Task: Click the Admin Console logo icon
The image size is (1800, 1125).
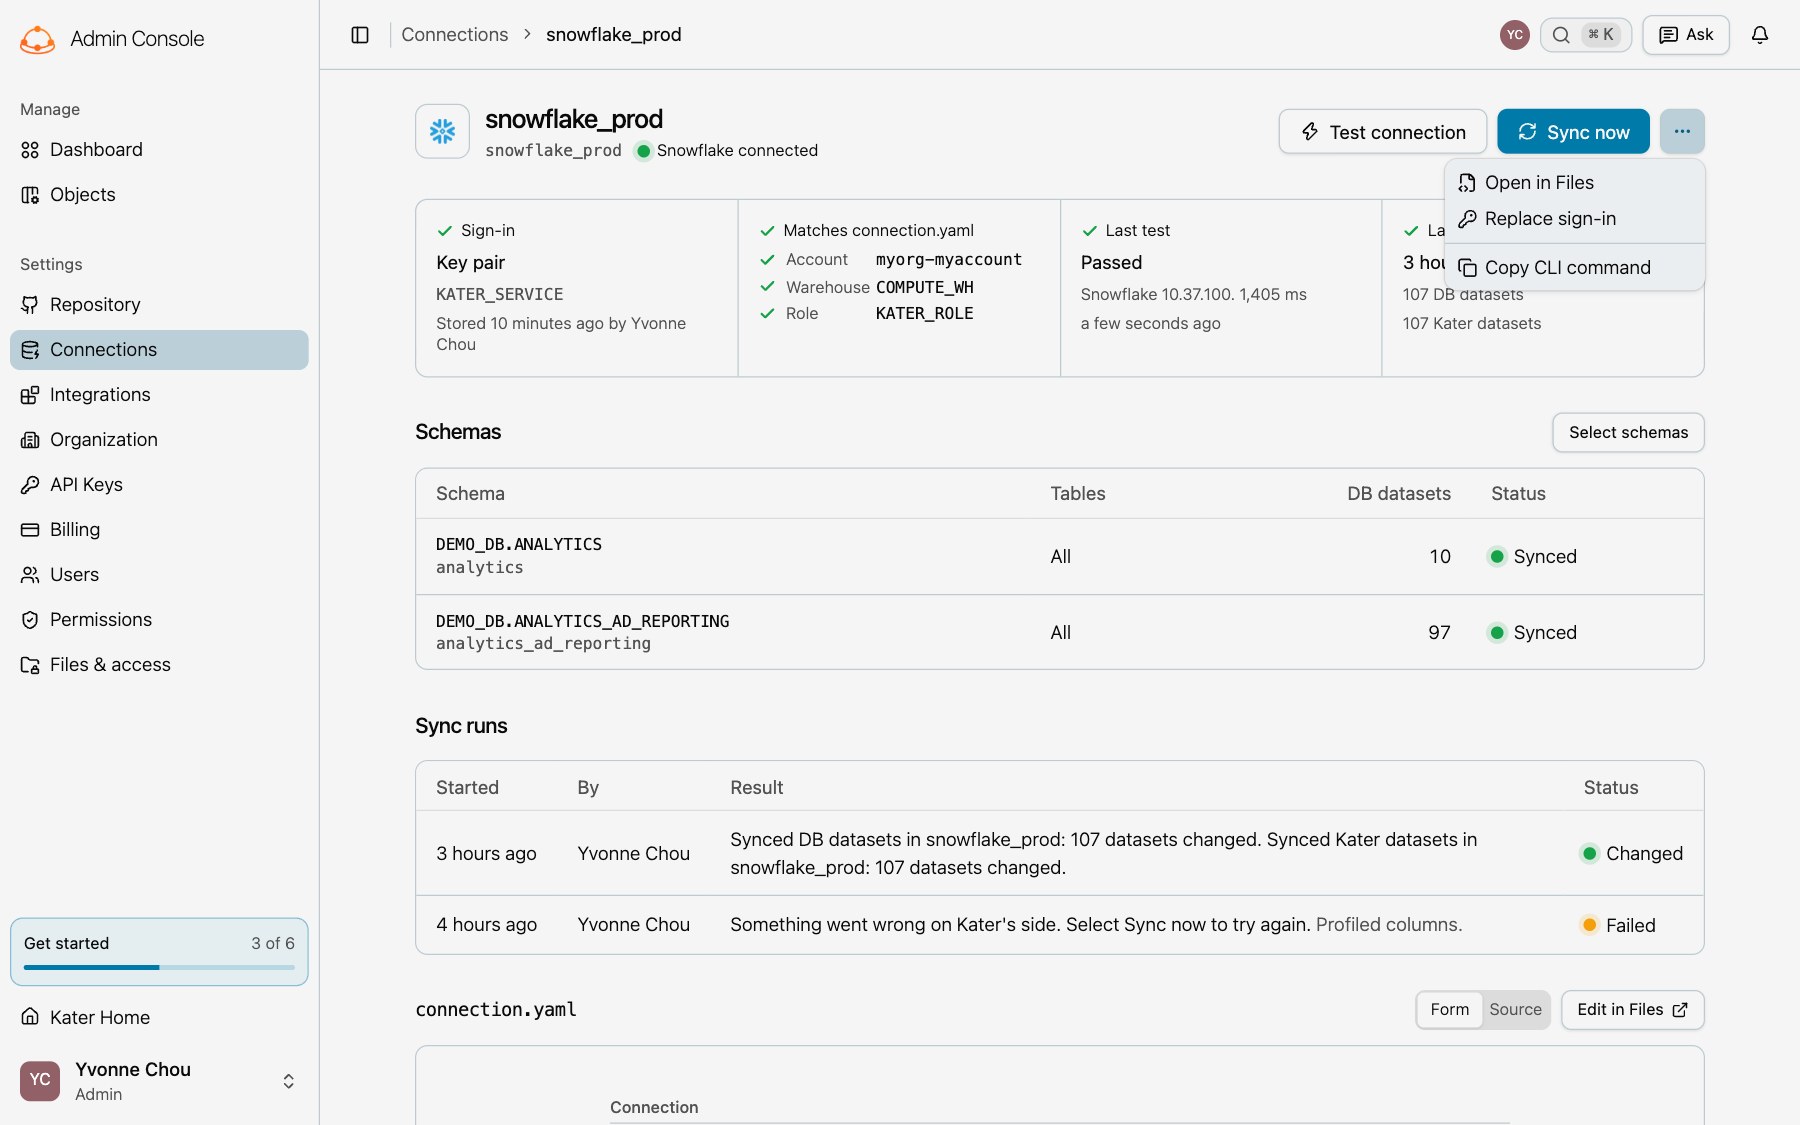Action: coord(37,39)
